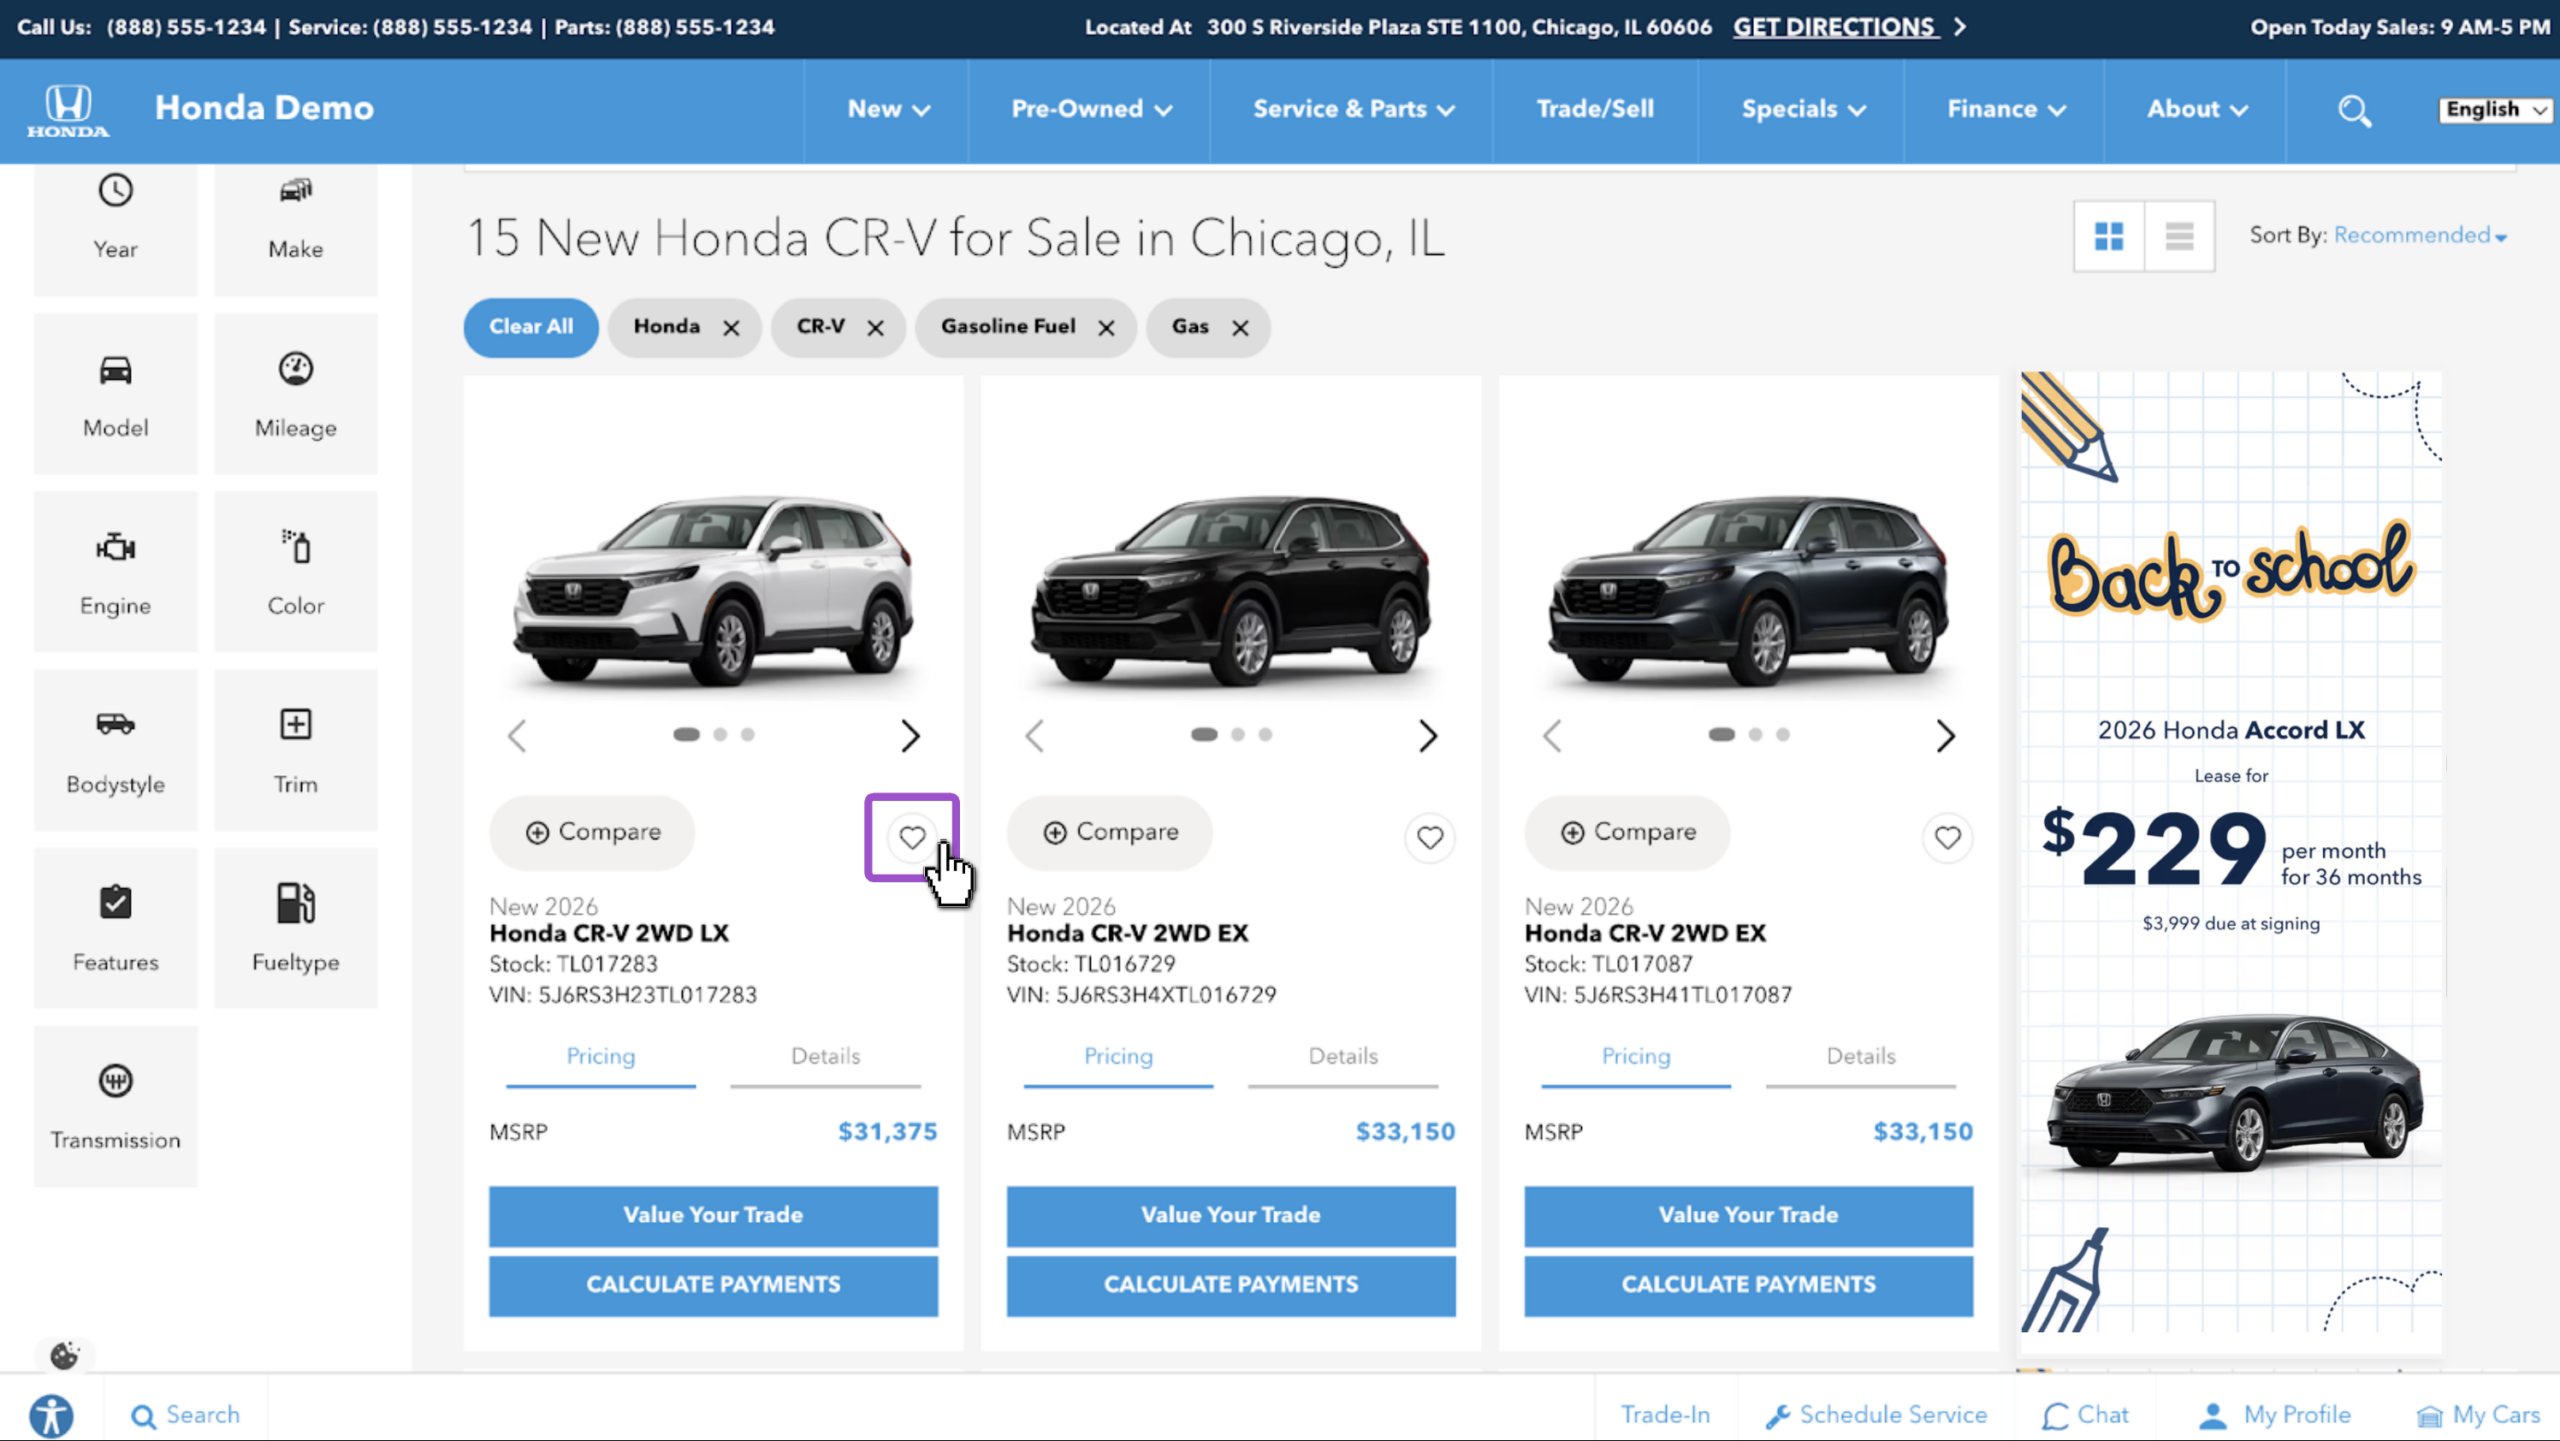2560x1441 pixels.
Task: Show next photo of stock TL017087
Action: 1945,736
